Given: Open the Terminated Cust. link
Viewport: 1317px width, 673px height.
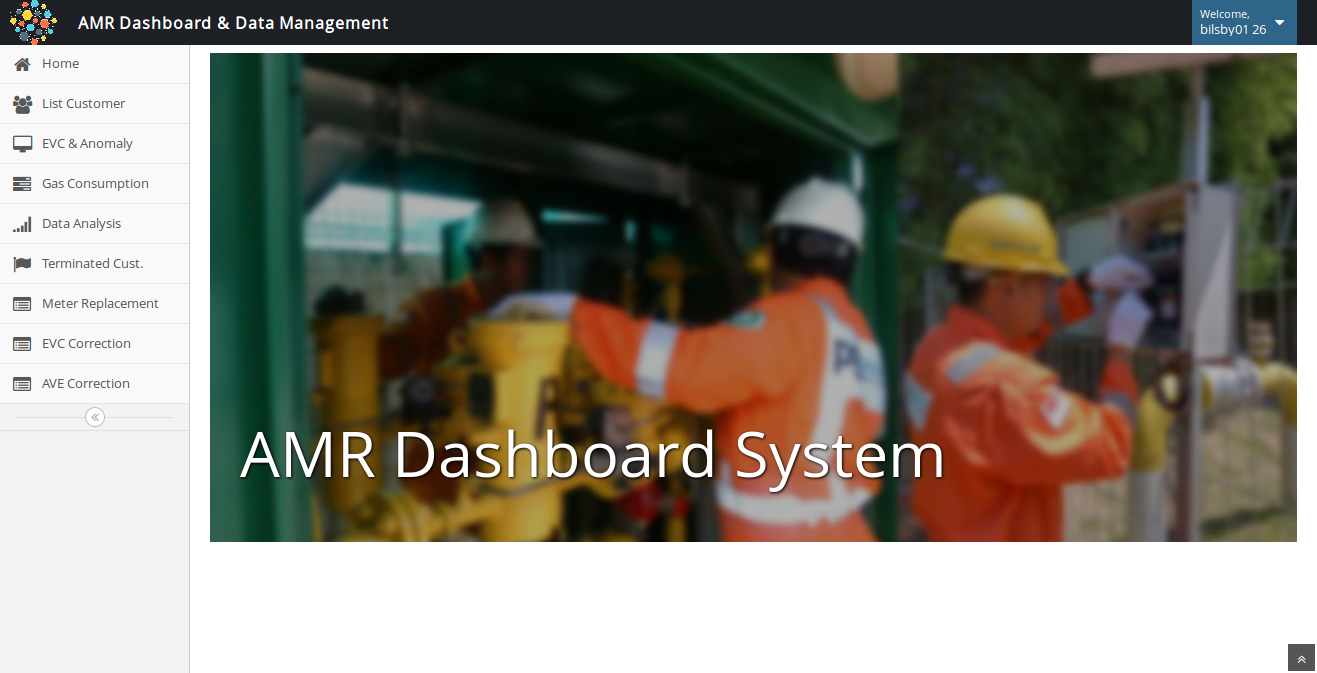Looking at the screenshot, I should point(92,264).
